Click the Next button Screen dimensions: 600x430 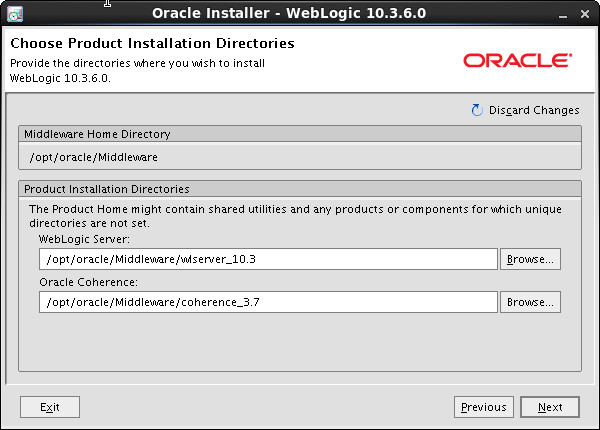pos(550,407)
